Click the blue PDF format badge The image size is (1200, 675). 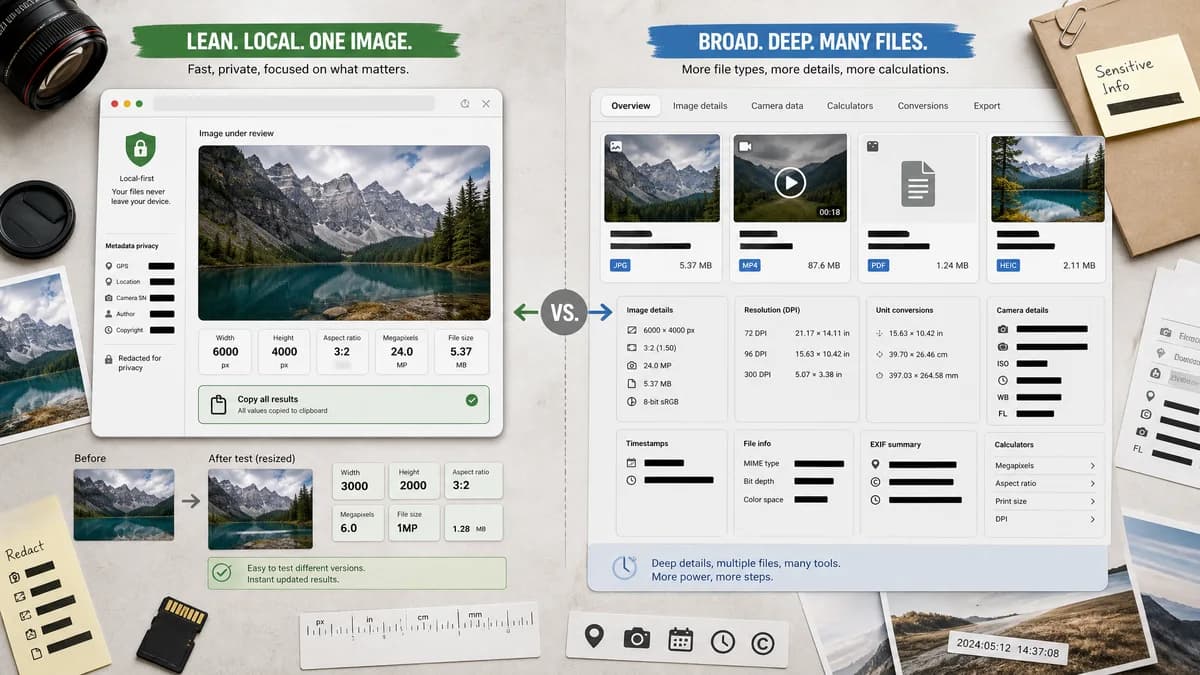tap(879, 266)
